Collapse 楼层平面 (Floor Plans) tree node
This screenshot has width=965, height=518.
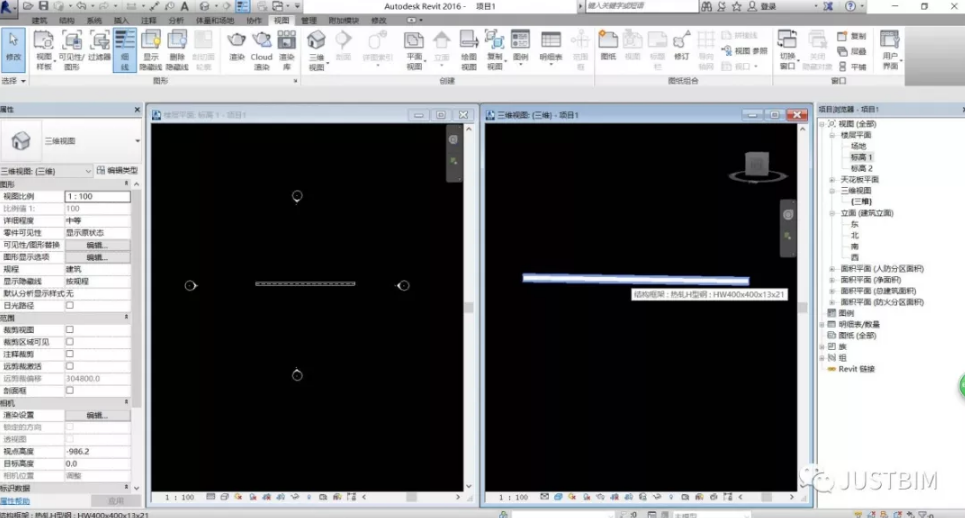coord(832,135)
